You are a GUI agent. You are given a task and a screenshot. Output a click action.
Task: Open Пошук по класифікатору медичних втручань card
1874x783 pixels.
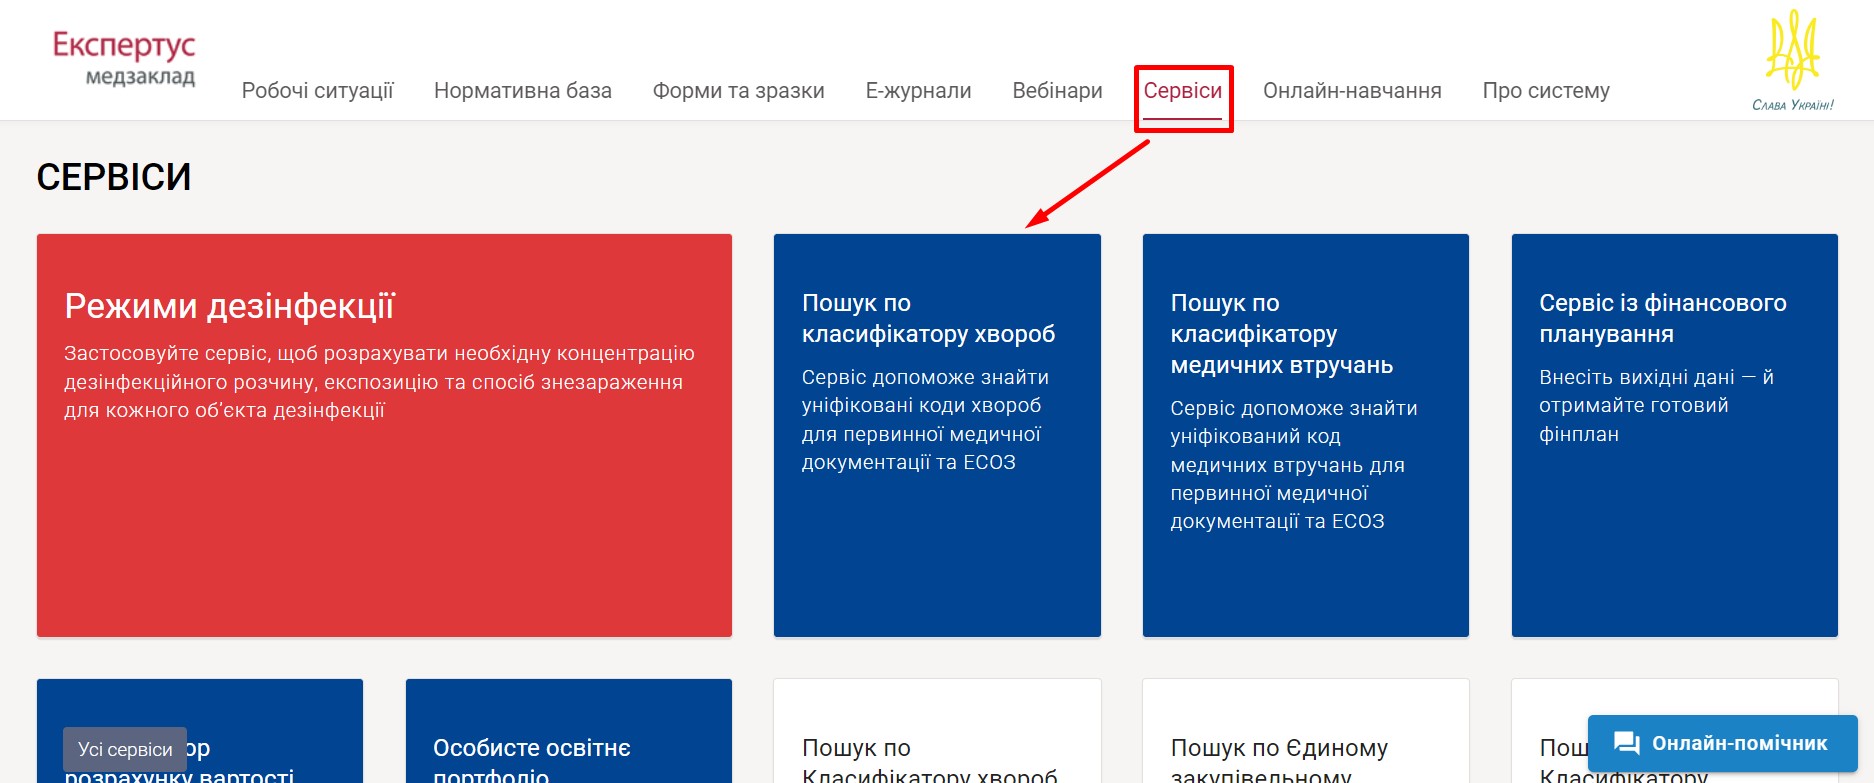[1305, 435]
